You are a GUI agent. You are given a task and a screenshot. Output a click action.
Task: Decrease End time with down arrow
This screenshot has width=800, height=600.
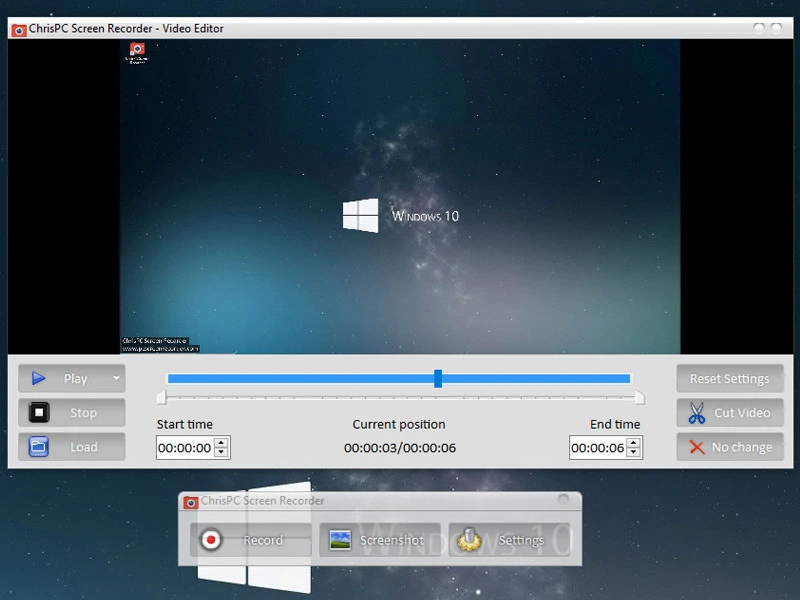click(633, 453)
